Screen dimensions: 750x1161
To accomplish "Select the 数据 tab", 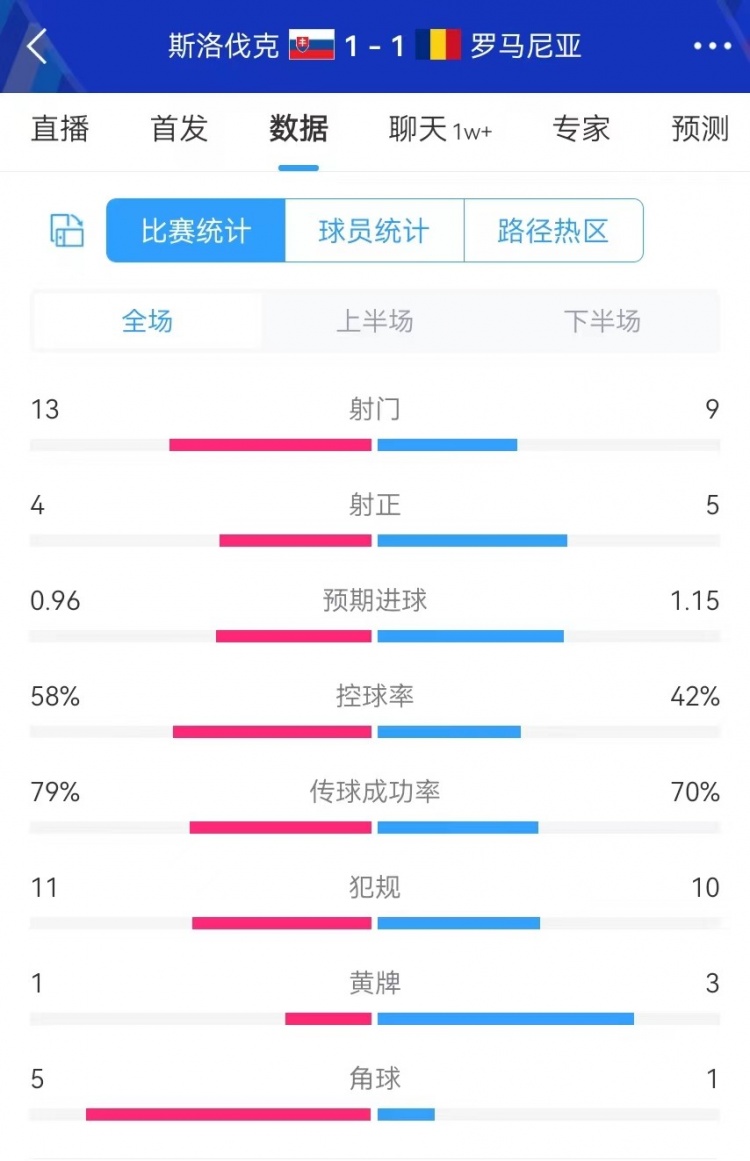I will [x=298, y=129].
